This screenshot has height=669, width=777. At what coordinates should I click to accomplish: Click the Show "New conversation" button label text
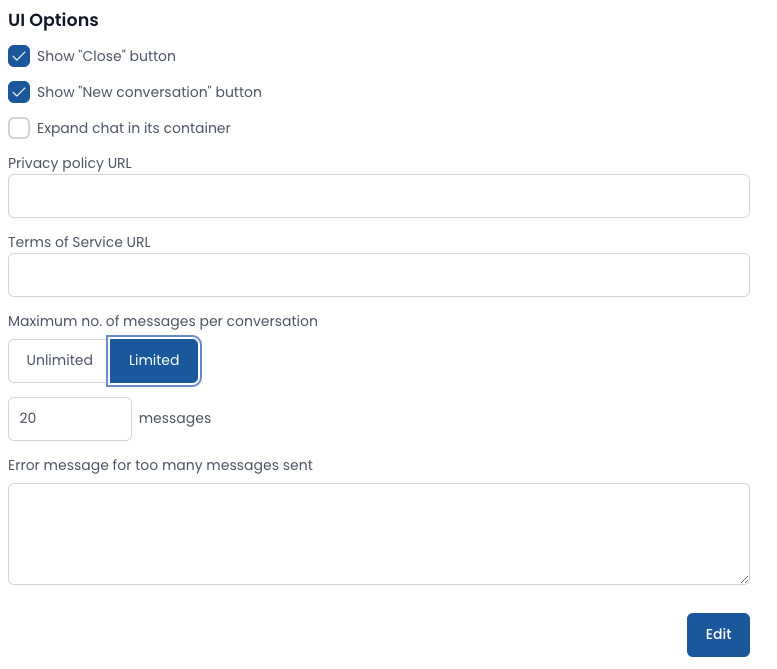[149, 92]
